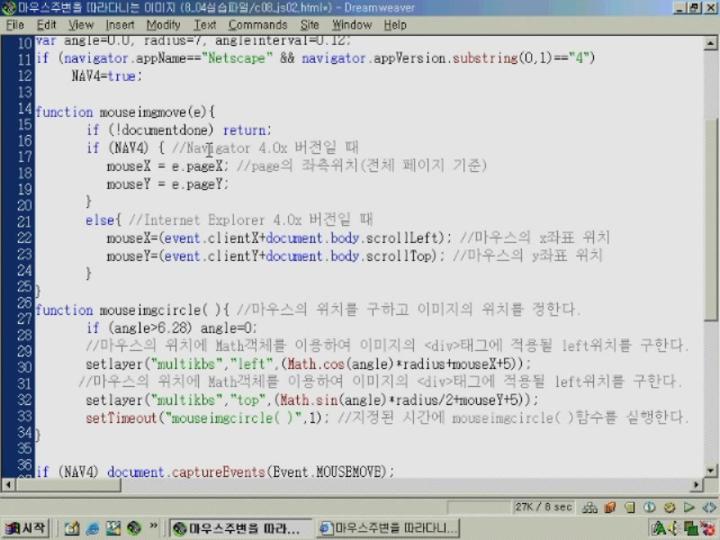Click the horizontal scrollbar left arrow
Image resolution: width=720 pixels, height=540 pixels.
[8, 484]
